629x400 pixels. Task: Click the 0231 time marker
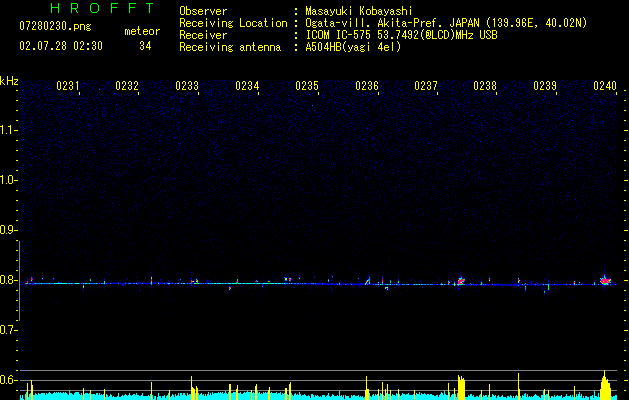tap(67, 86)
